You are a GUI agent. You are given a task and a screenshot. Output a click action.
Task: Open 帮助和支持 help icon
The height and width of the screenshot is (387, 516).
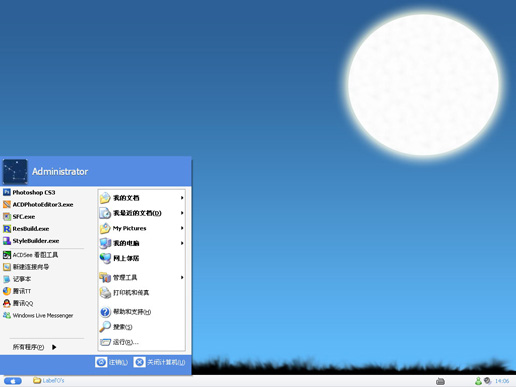point(105,312)
